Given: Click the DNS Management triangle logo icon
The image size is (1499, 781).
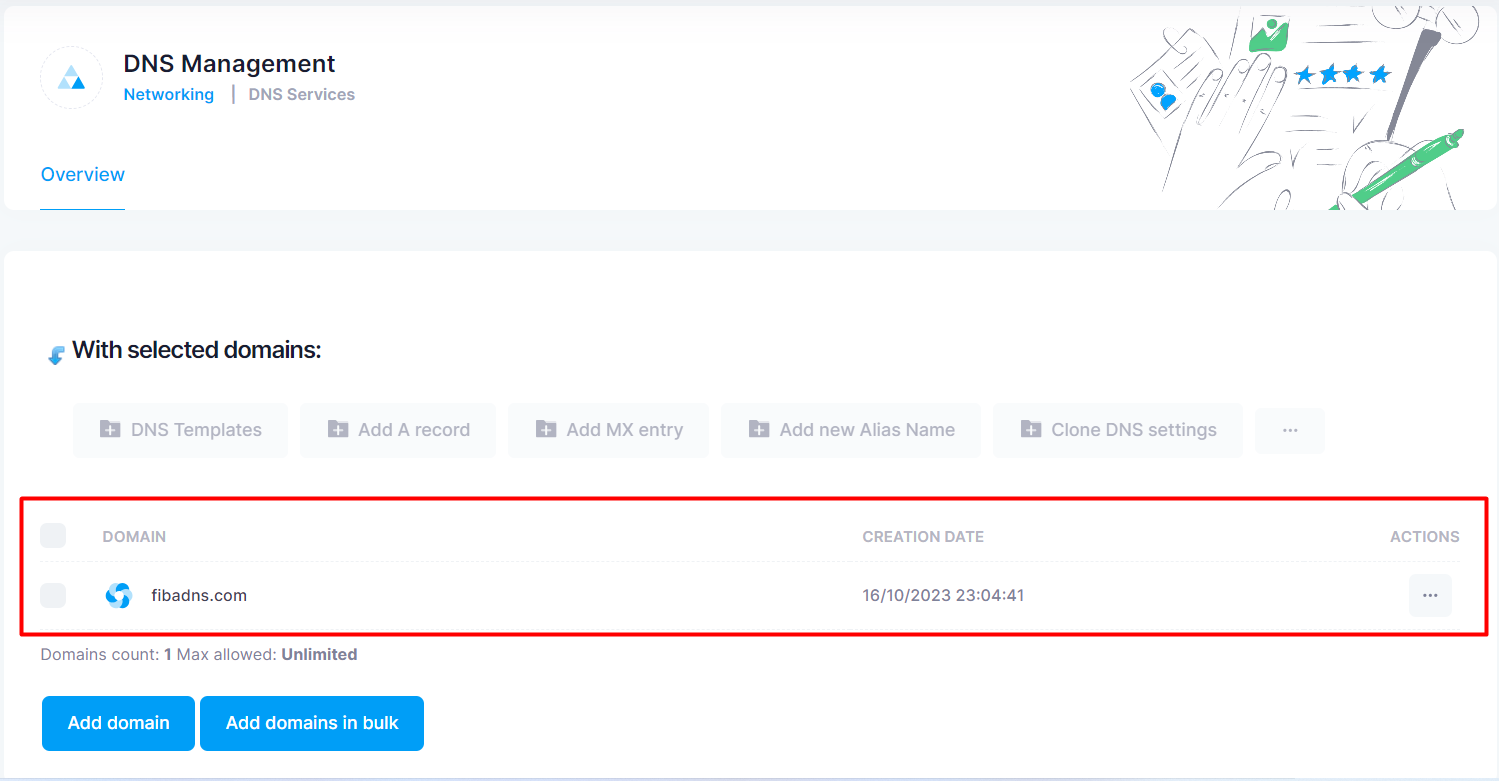Looking at the screenshot, I should 72,78.
